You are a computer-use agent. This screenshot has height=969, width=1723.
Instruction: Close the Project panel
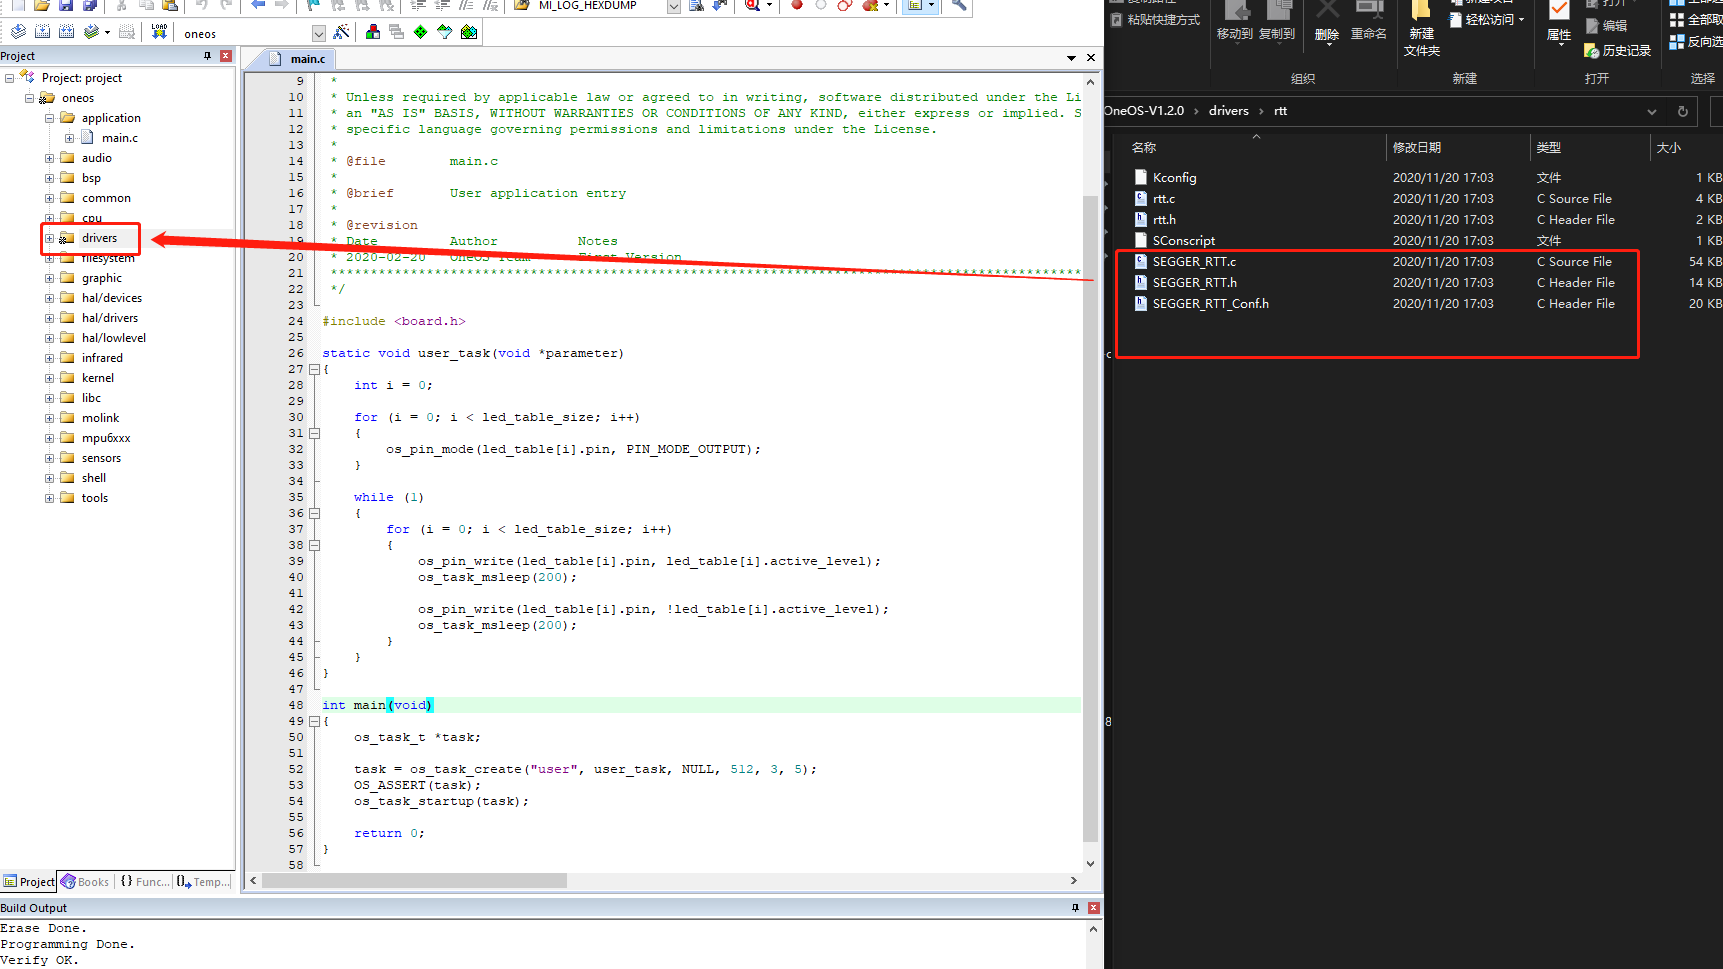[226, 56]
